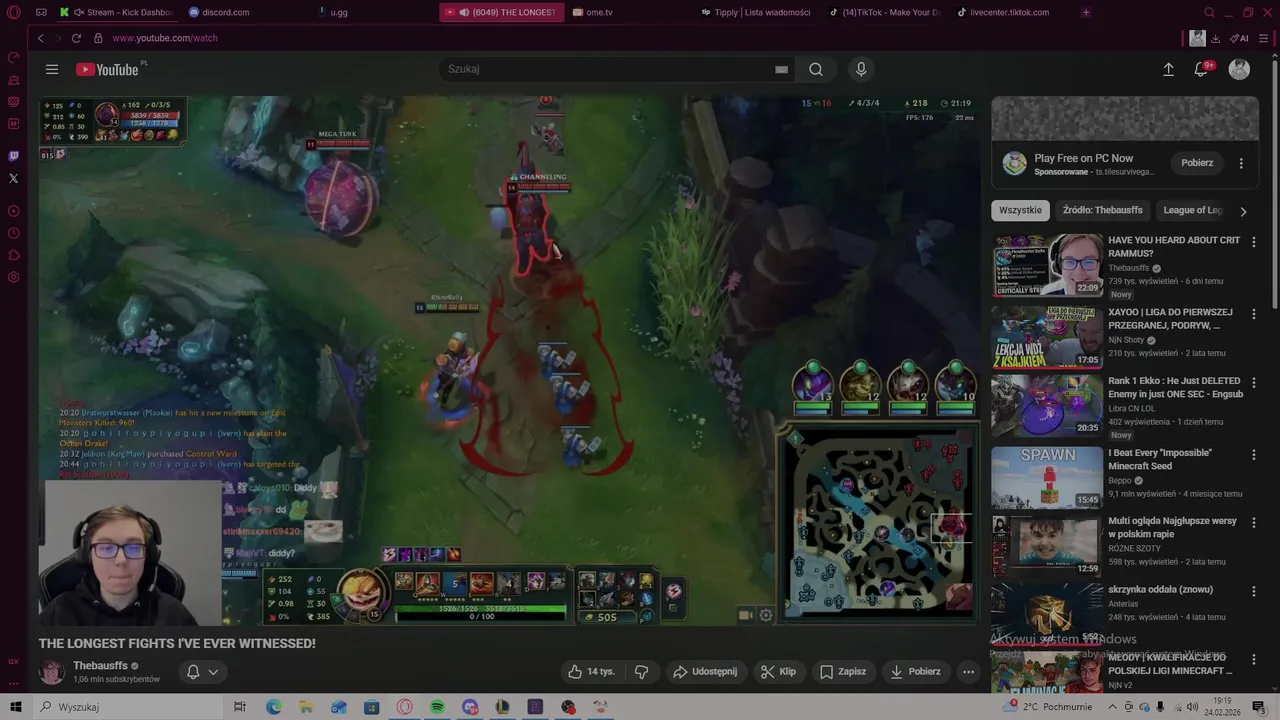Open YouTube notifications bell
Image resolution: width=1280 pixels, height=720 pixels.
point(1201,69)
